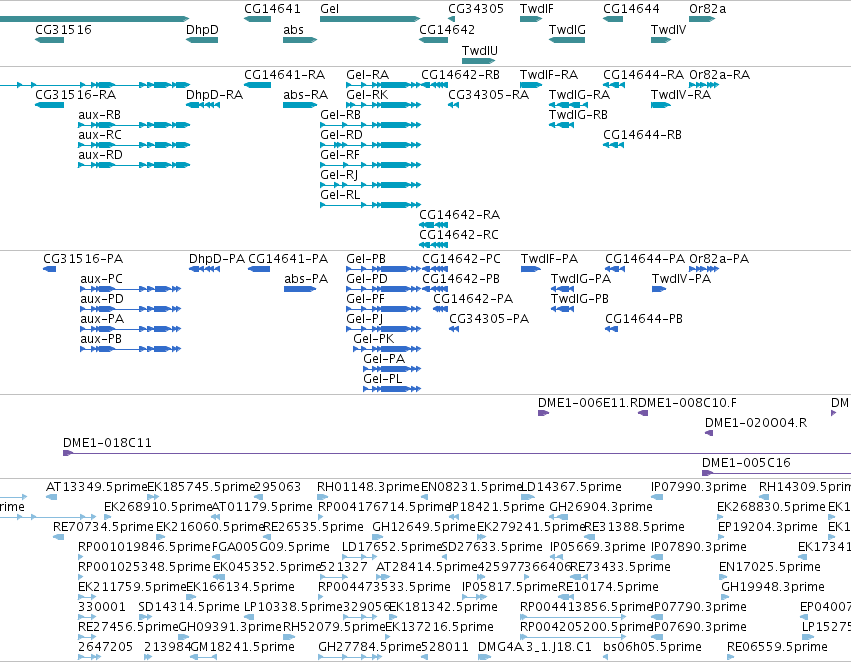Image resolution: width=851 pixels, height=662 pixels.
Task: Click the DME1-018C11 BAC label
Action: (107, 443)
